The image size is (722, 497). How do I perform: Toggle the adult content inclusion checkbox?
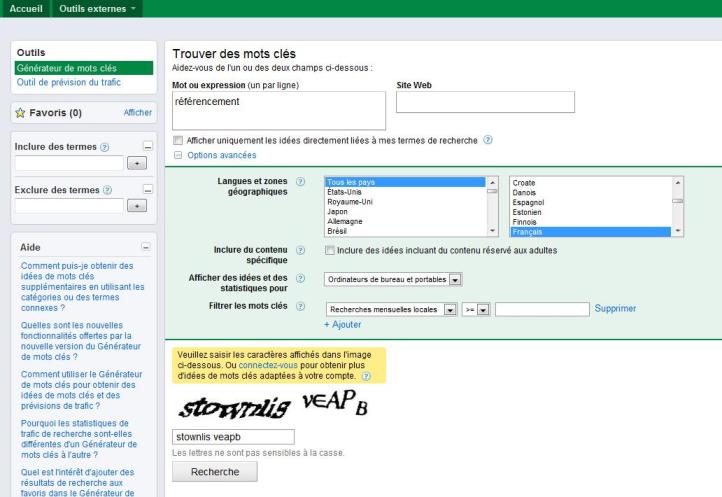pos(331,250)
